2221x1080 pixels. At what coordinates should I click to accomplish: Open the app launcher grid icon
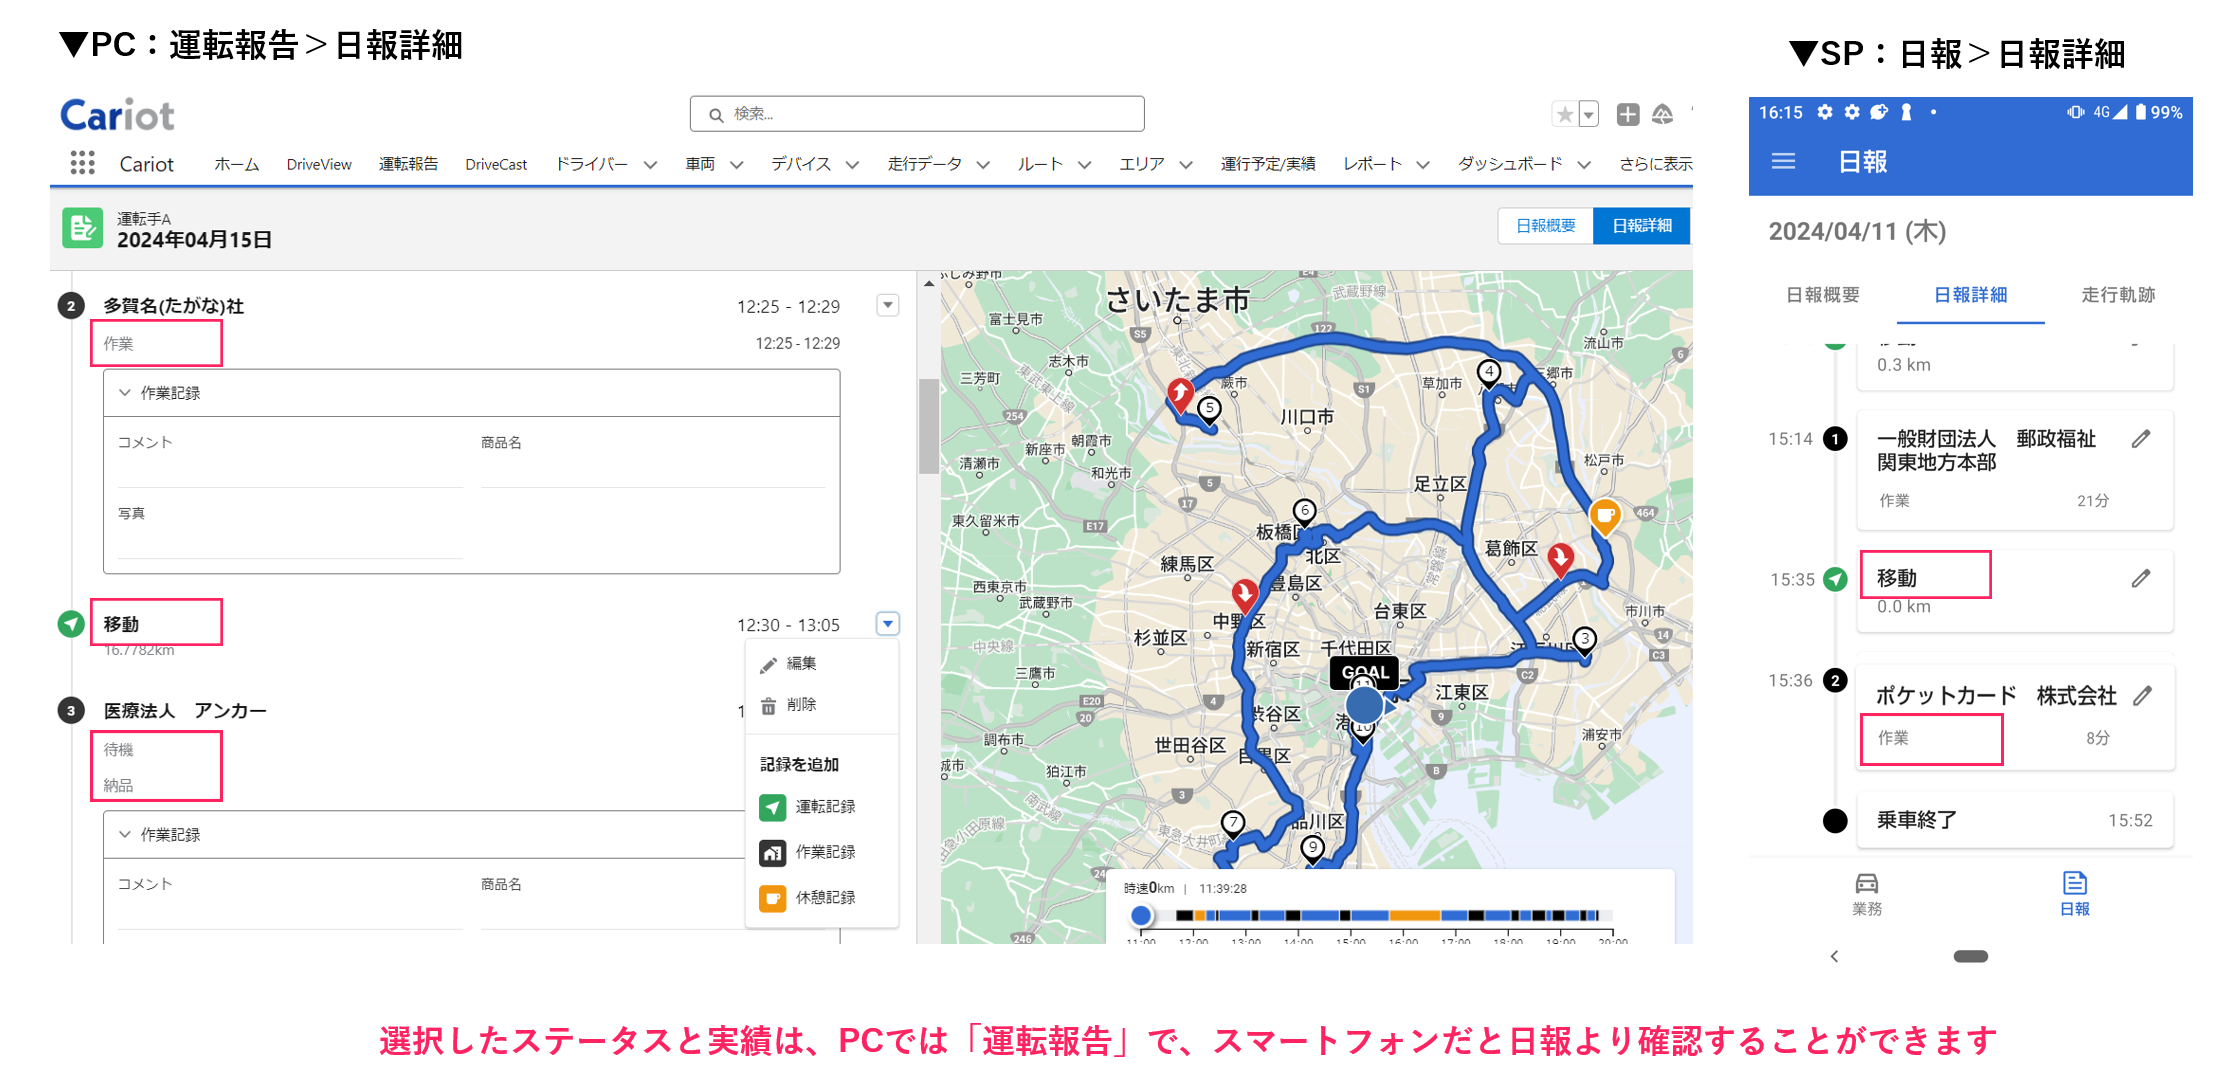[x=82, y=163]
